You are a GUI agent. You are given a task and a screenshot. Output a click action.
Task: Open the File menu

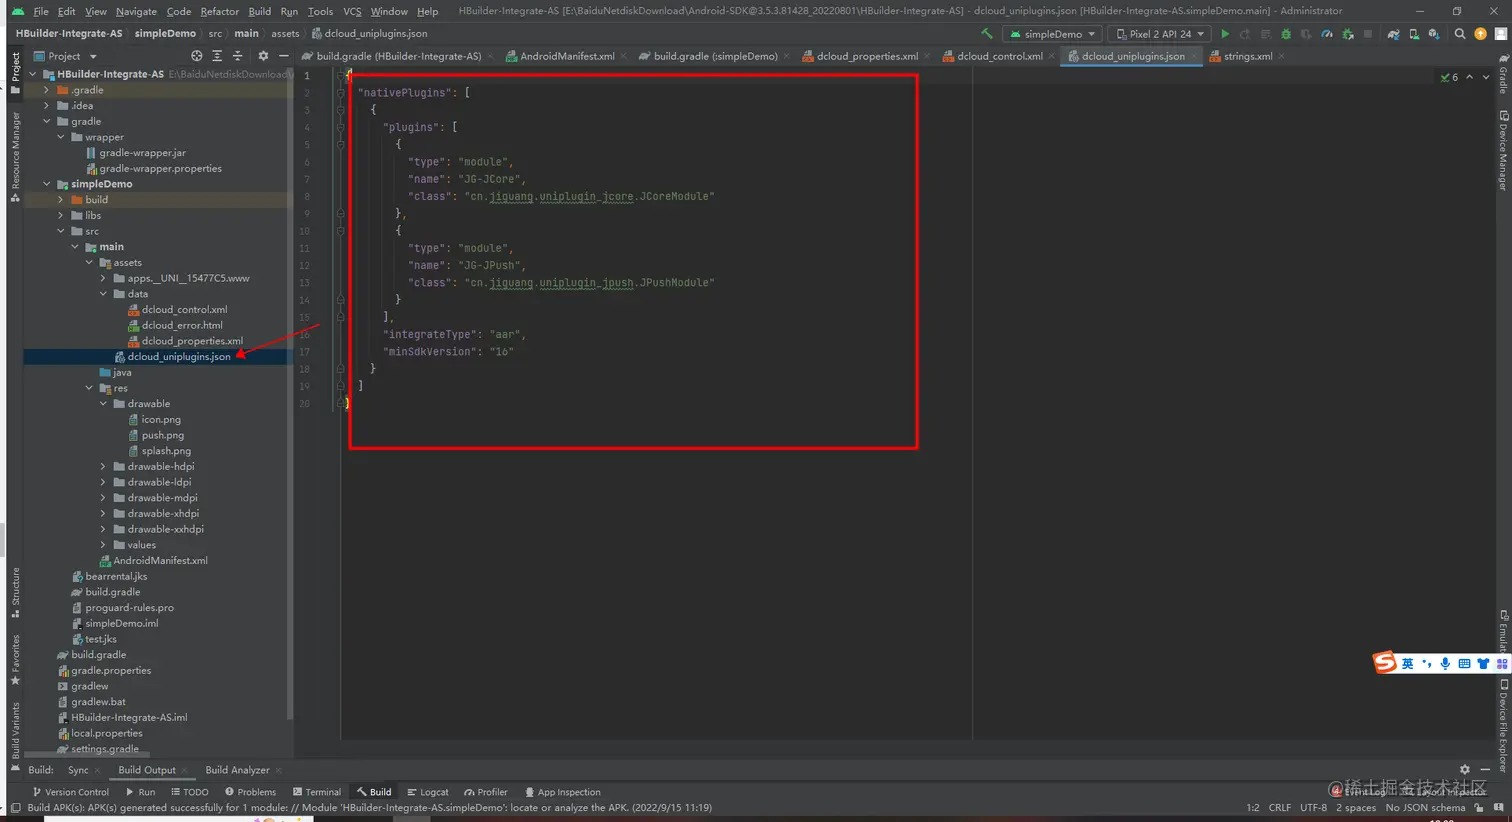point(41,11)
